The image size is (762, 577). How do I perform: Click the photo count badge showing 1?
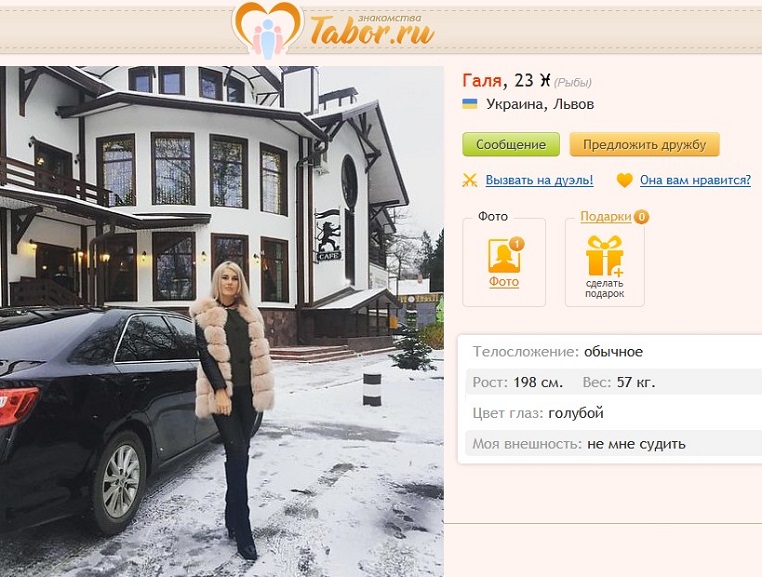pos(517,243)
